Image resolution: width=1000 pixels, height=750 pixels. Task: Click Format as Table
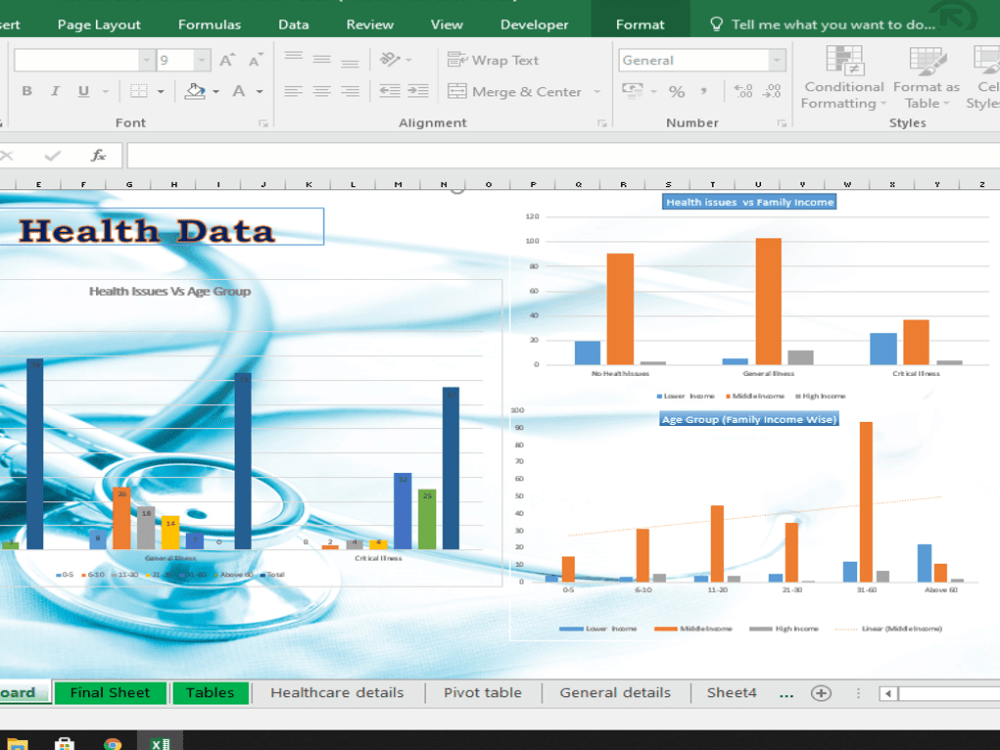(x=925, y=80)
